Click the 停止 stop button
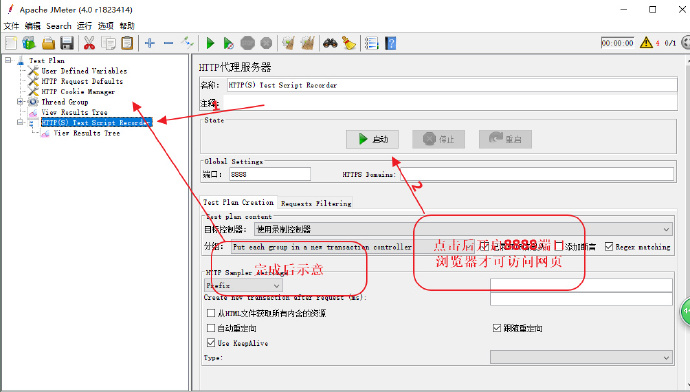 point(438,139)
